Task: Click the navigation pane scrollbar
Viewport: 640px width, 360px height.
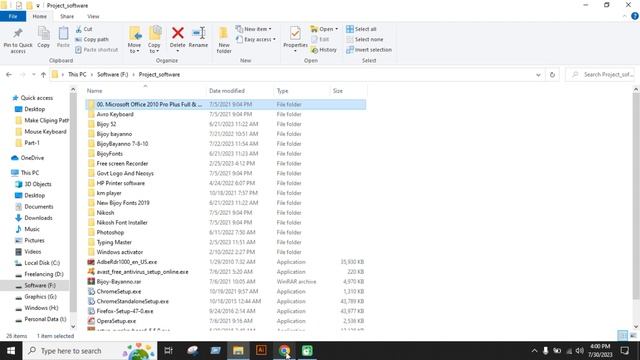Action: point(73,202)
